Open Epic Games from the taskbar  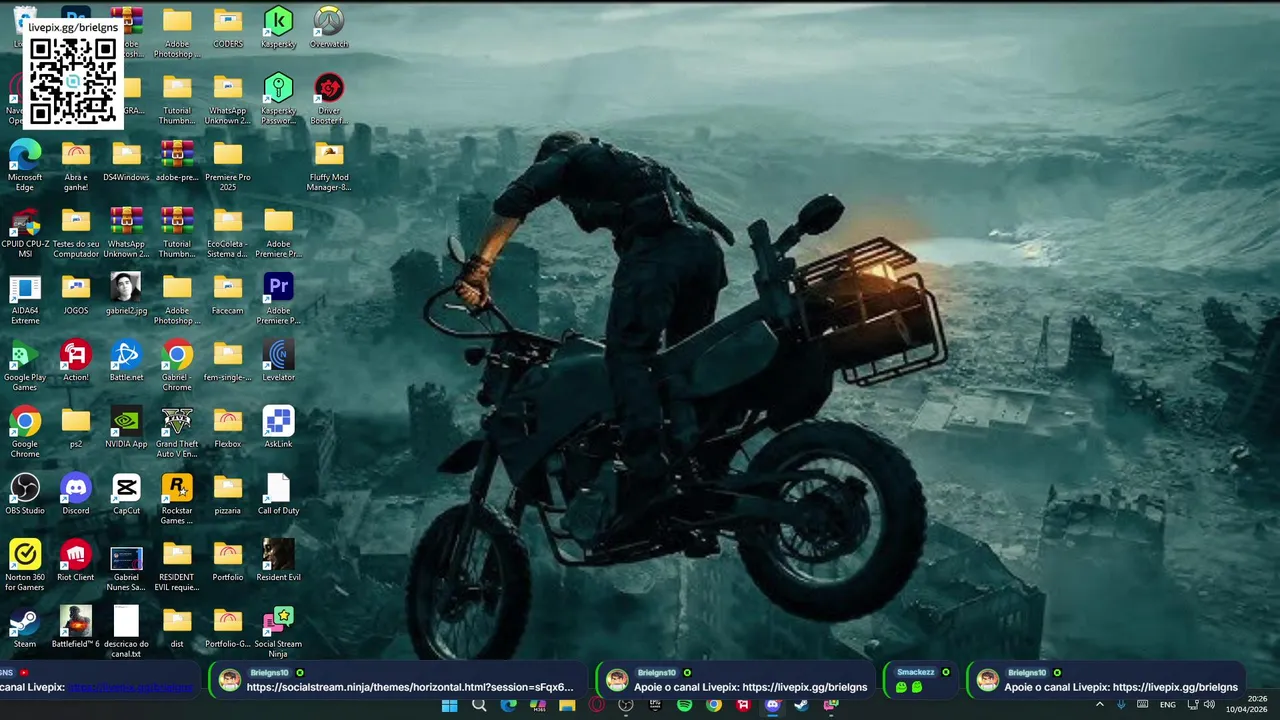655,706
